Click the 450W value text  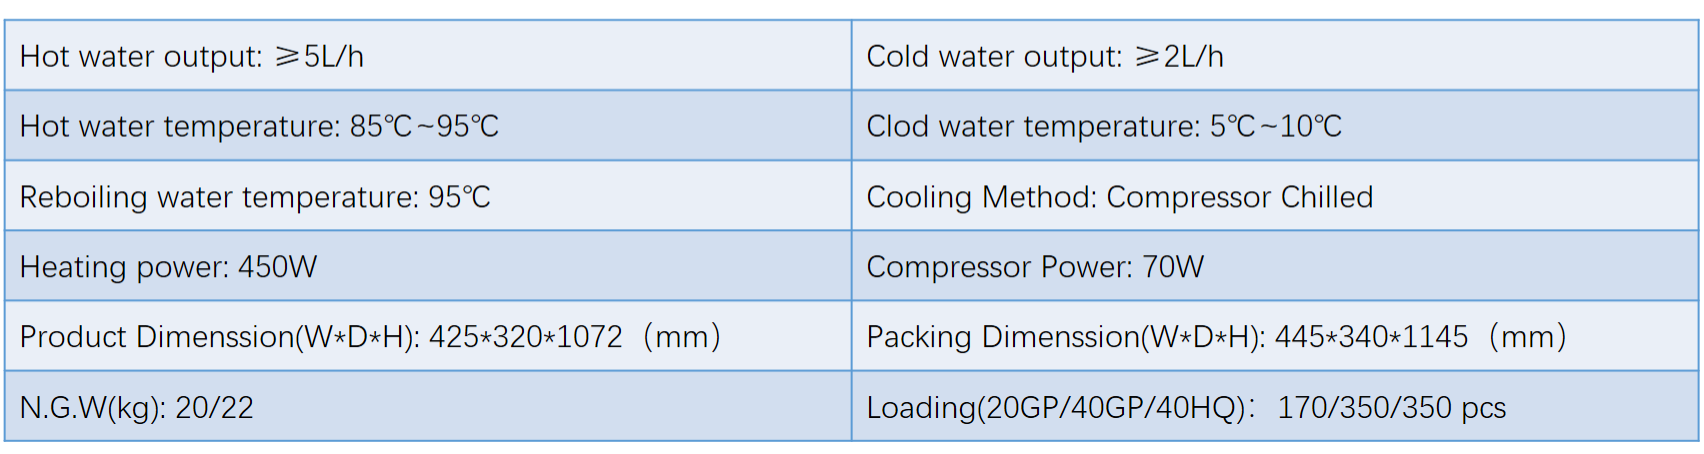277,267
